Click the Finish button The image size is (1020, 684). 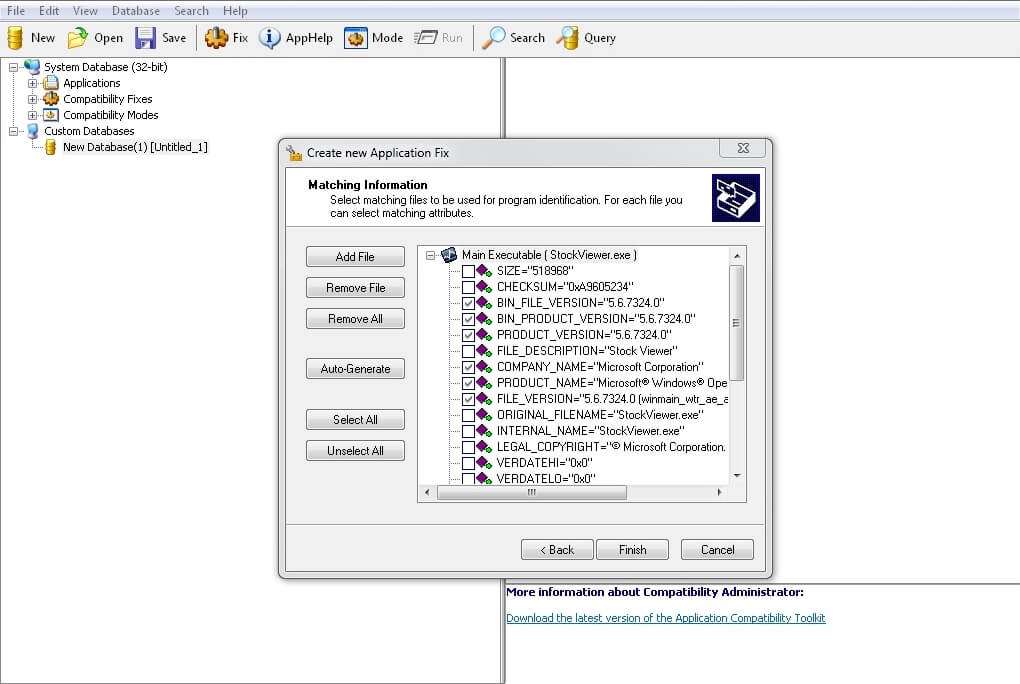point(632,549)
